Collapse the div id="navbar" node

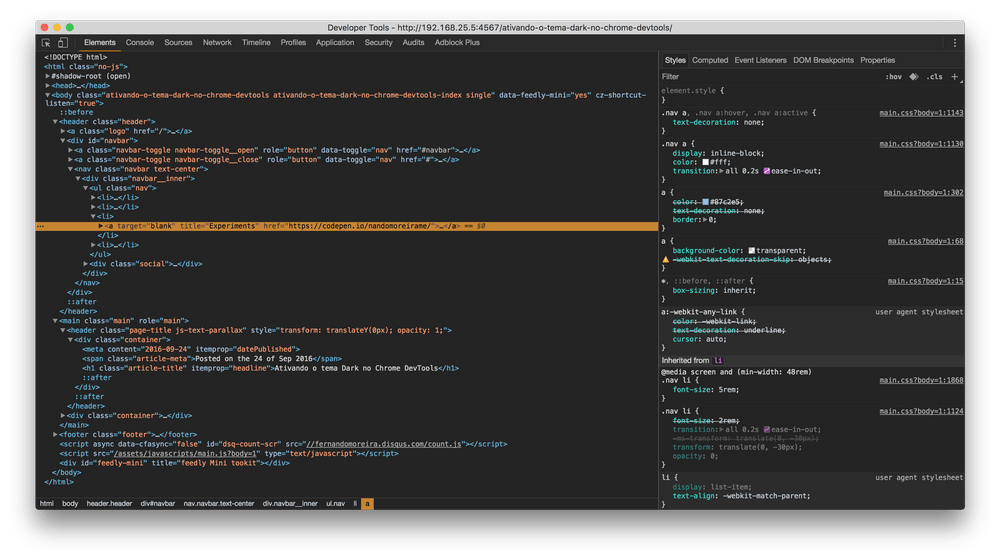(63, 140)
